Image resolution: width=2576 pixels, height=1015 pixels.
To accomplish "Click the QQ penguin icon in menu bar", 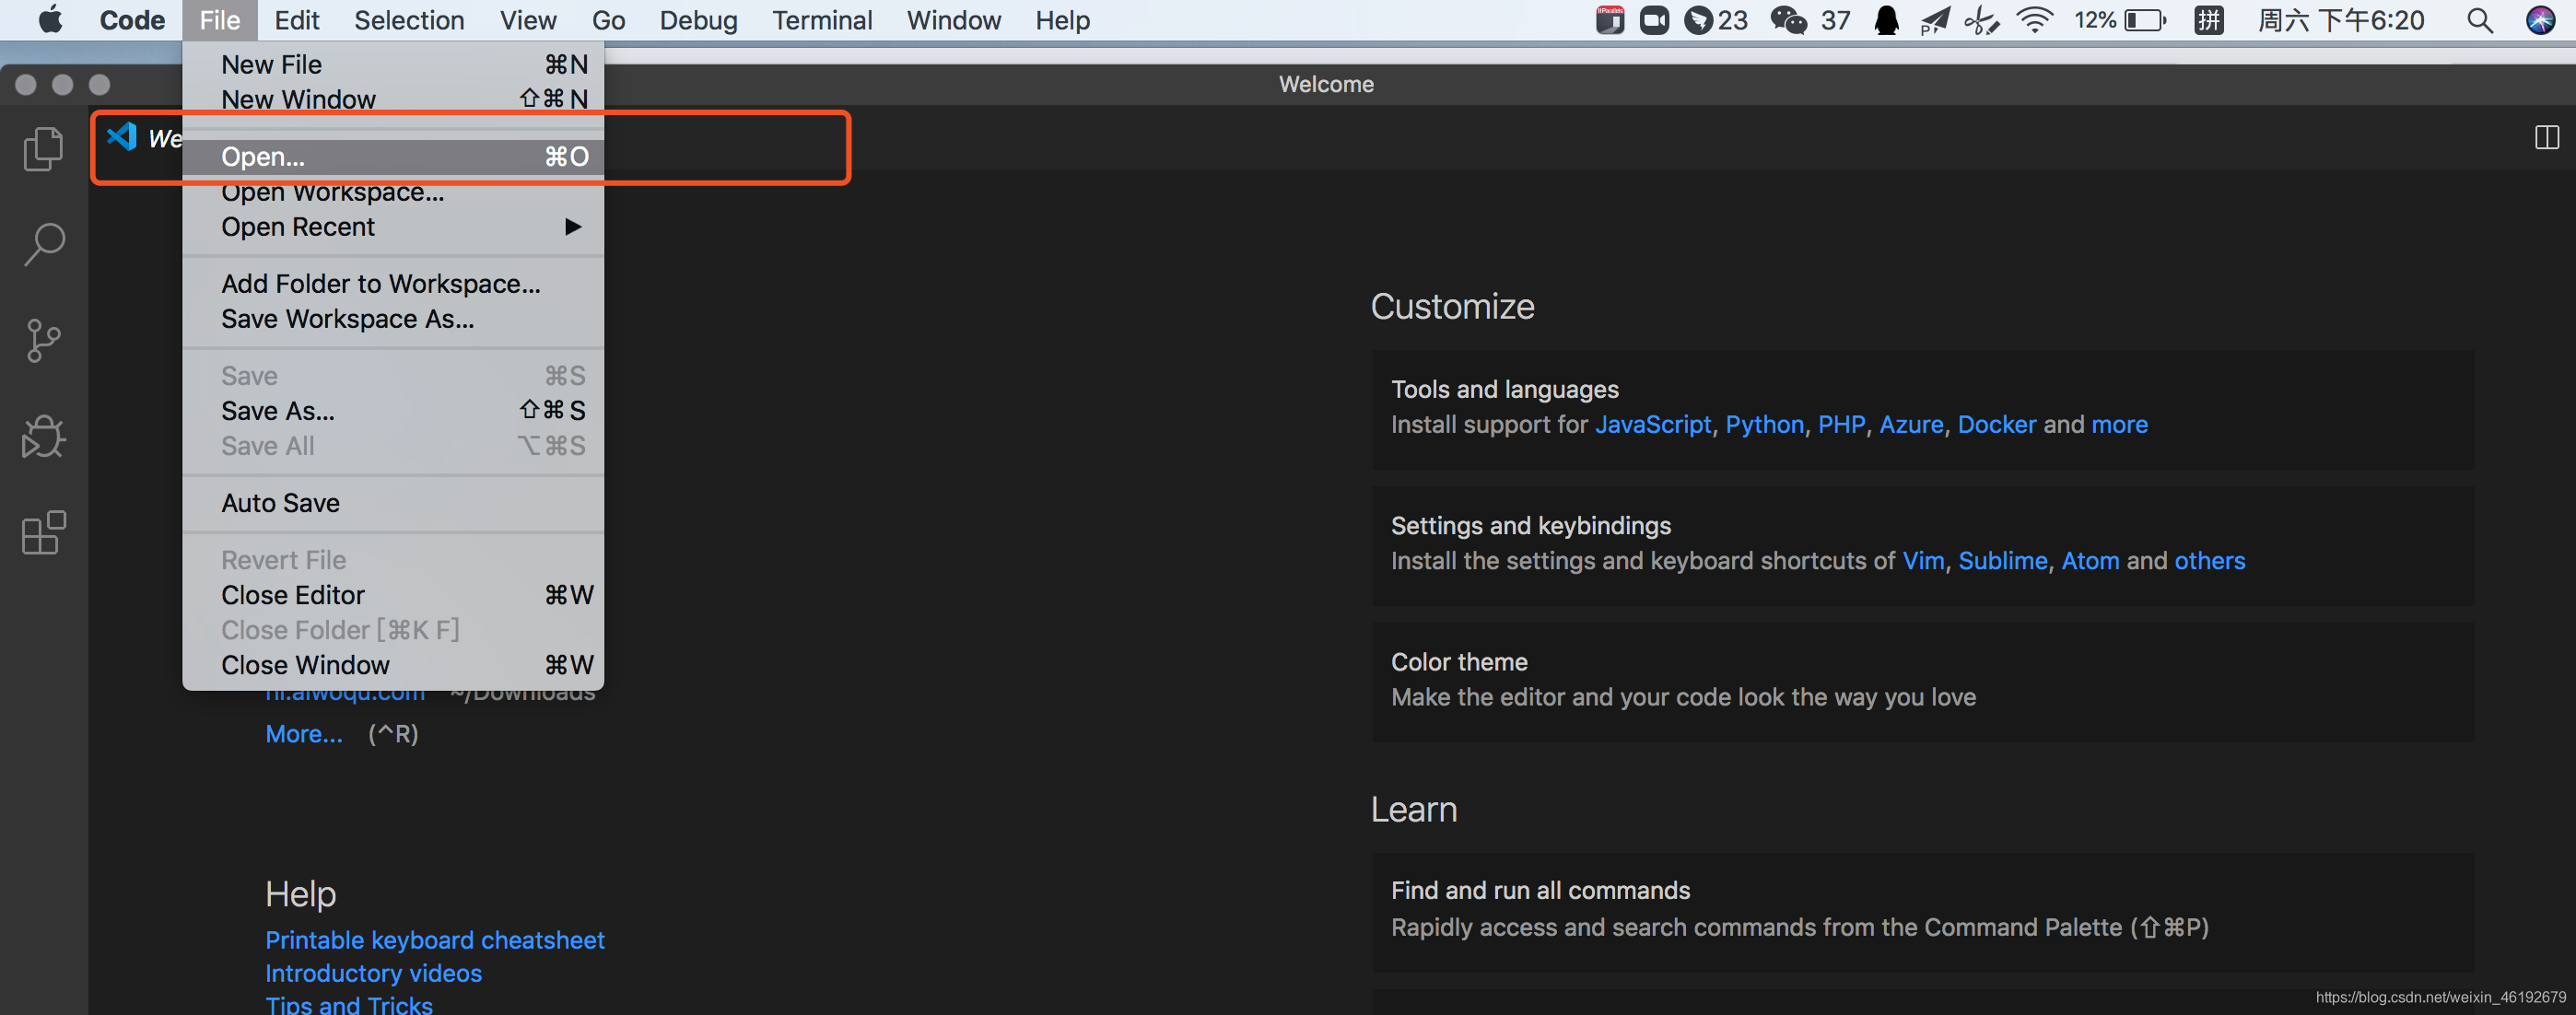I will click(1886, 20).
